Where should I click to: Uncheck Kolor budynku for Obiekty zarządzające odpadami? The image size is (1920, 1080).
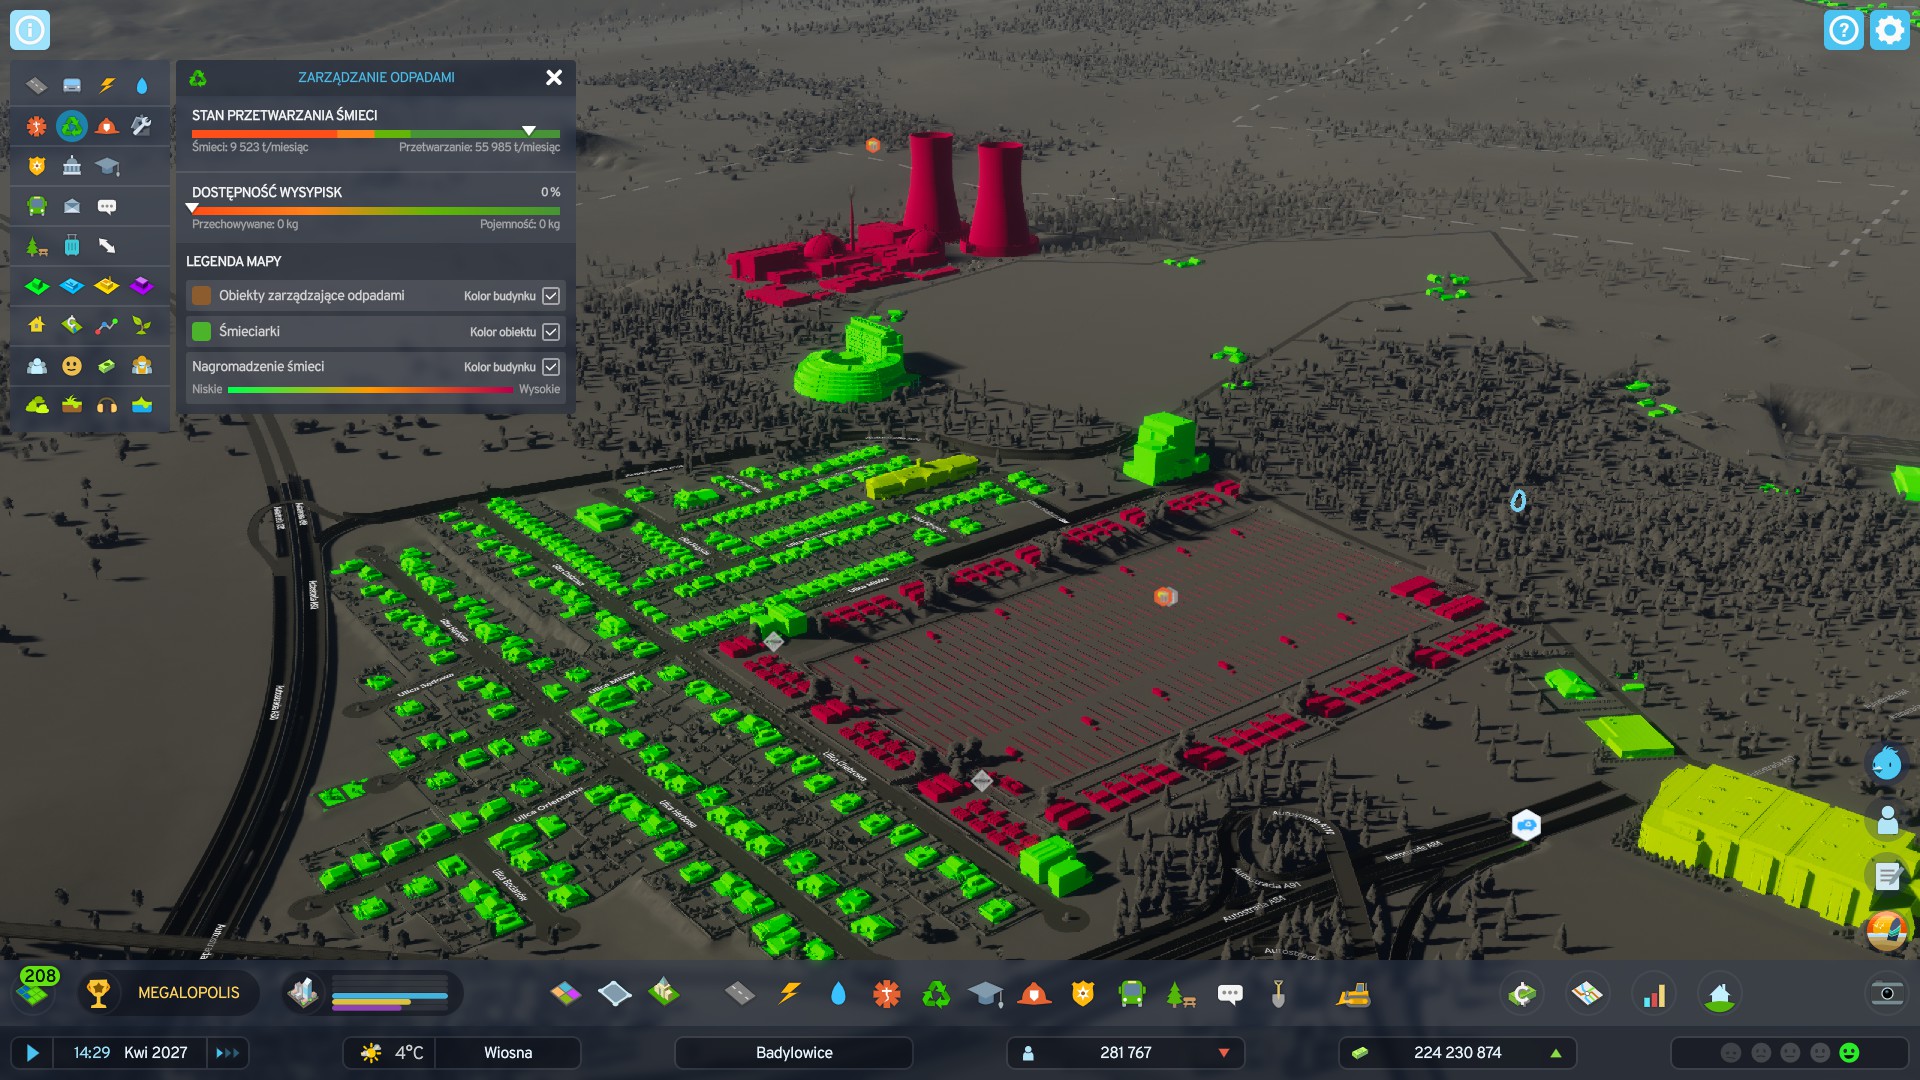point(549,295)
